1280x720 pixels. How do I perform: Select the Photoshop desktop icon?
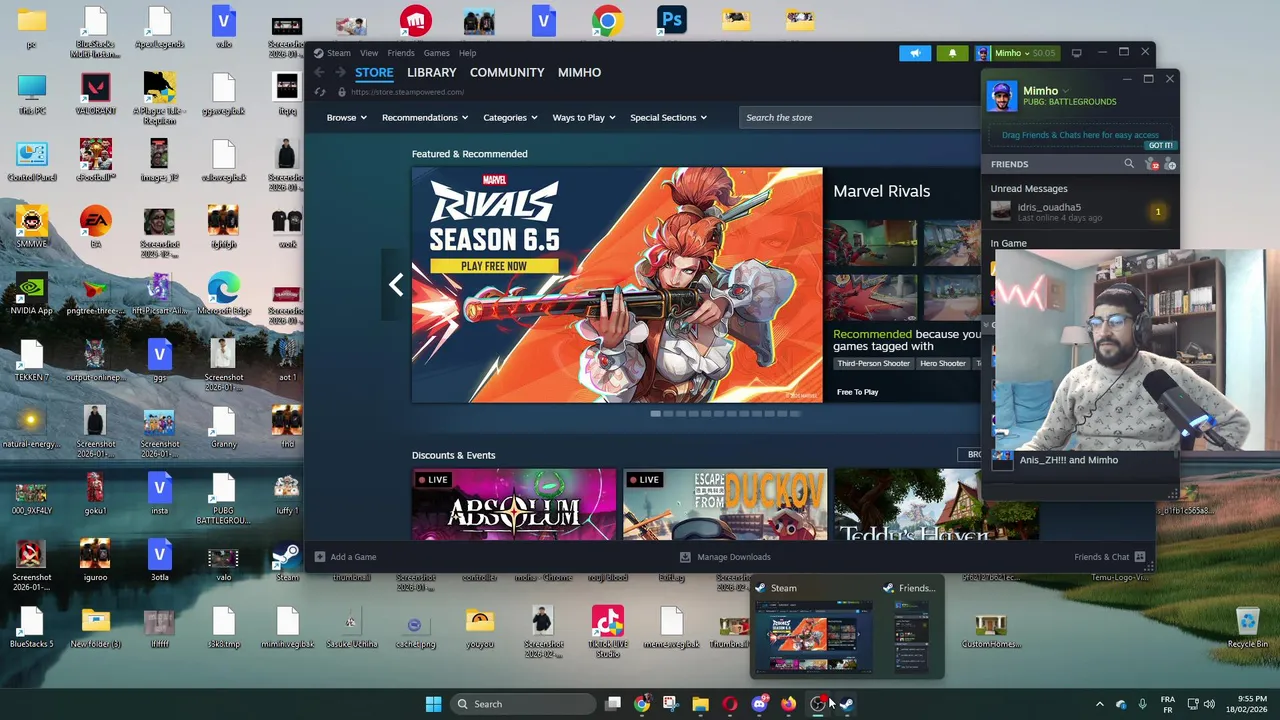coord(672,20)
